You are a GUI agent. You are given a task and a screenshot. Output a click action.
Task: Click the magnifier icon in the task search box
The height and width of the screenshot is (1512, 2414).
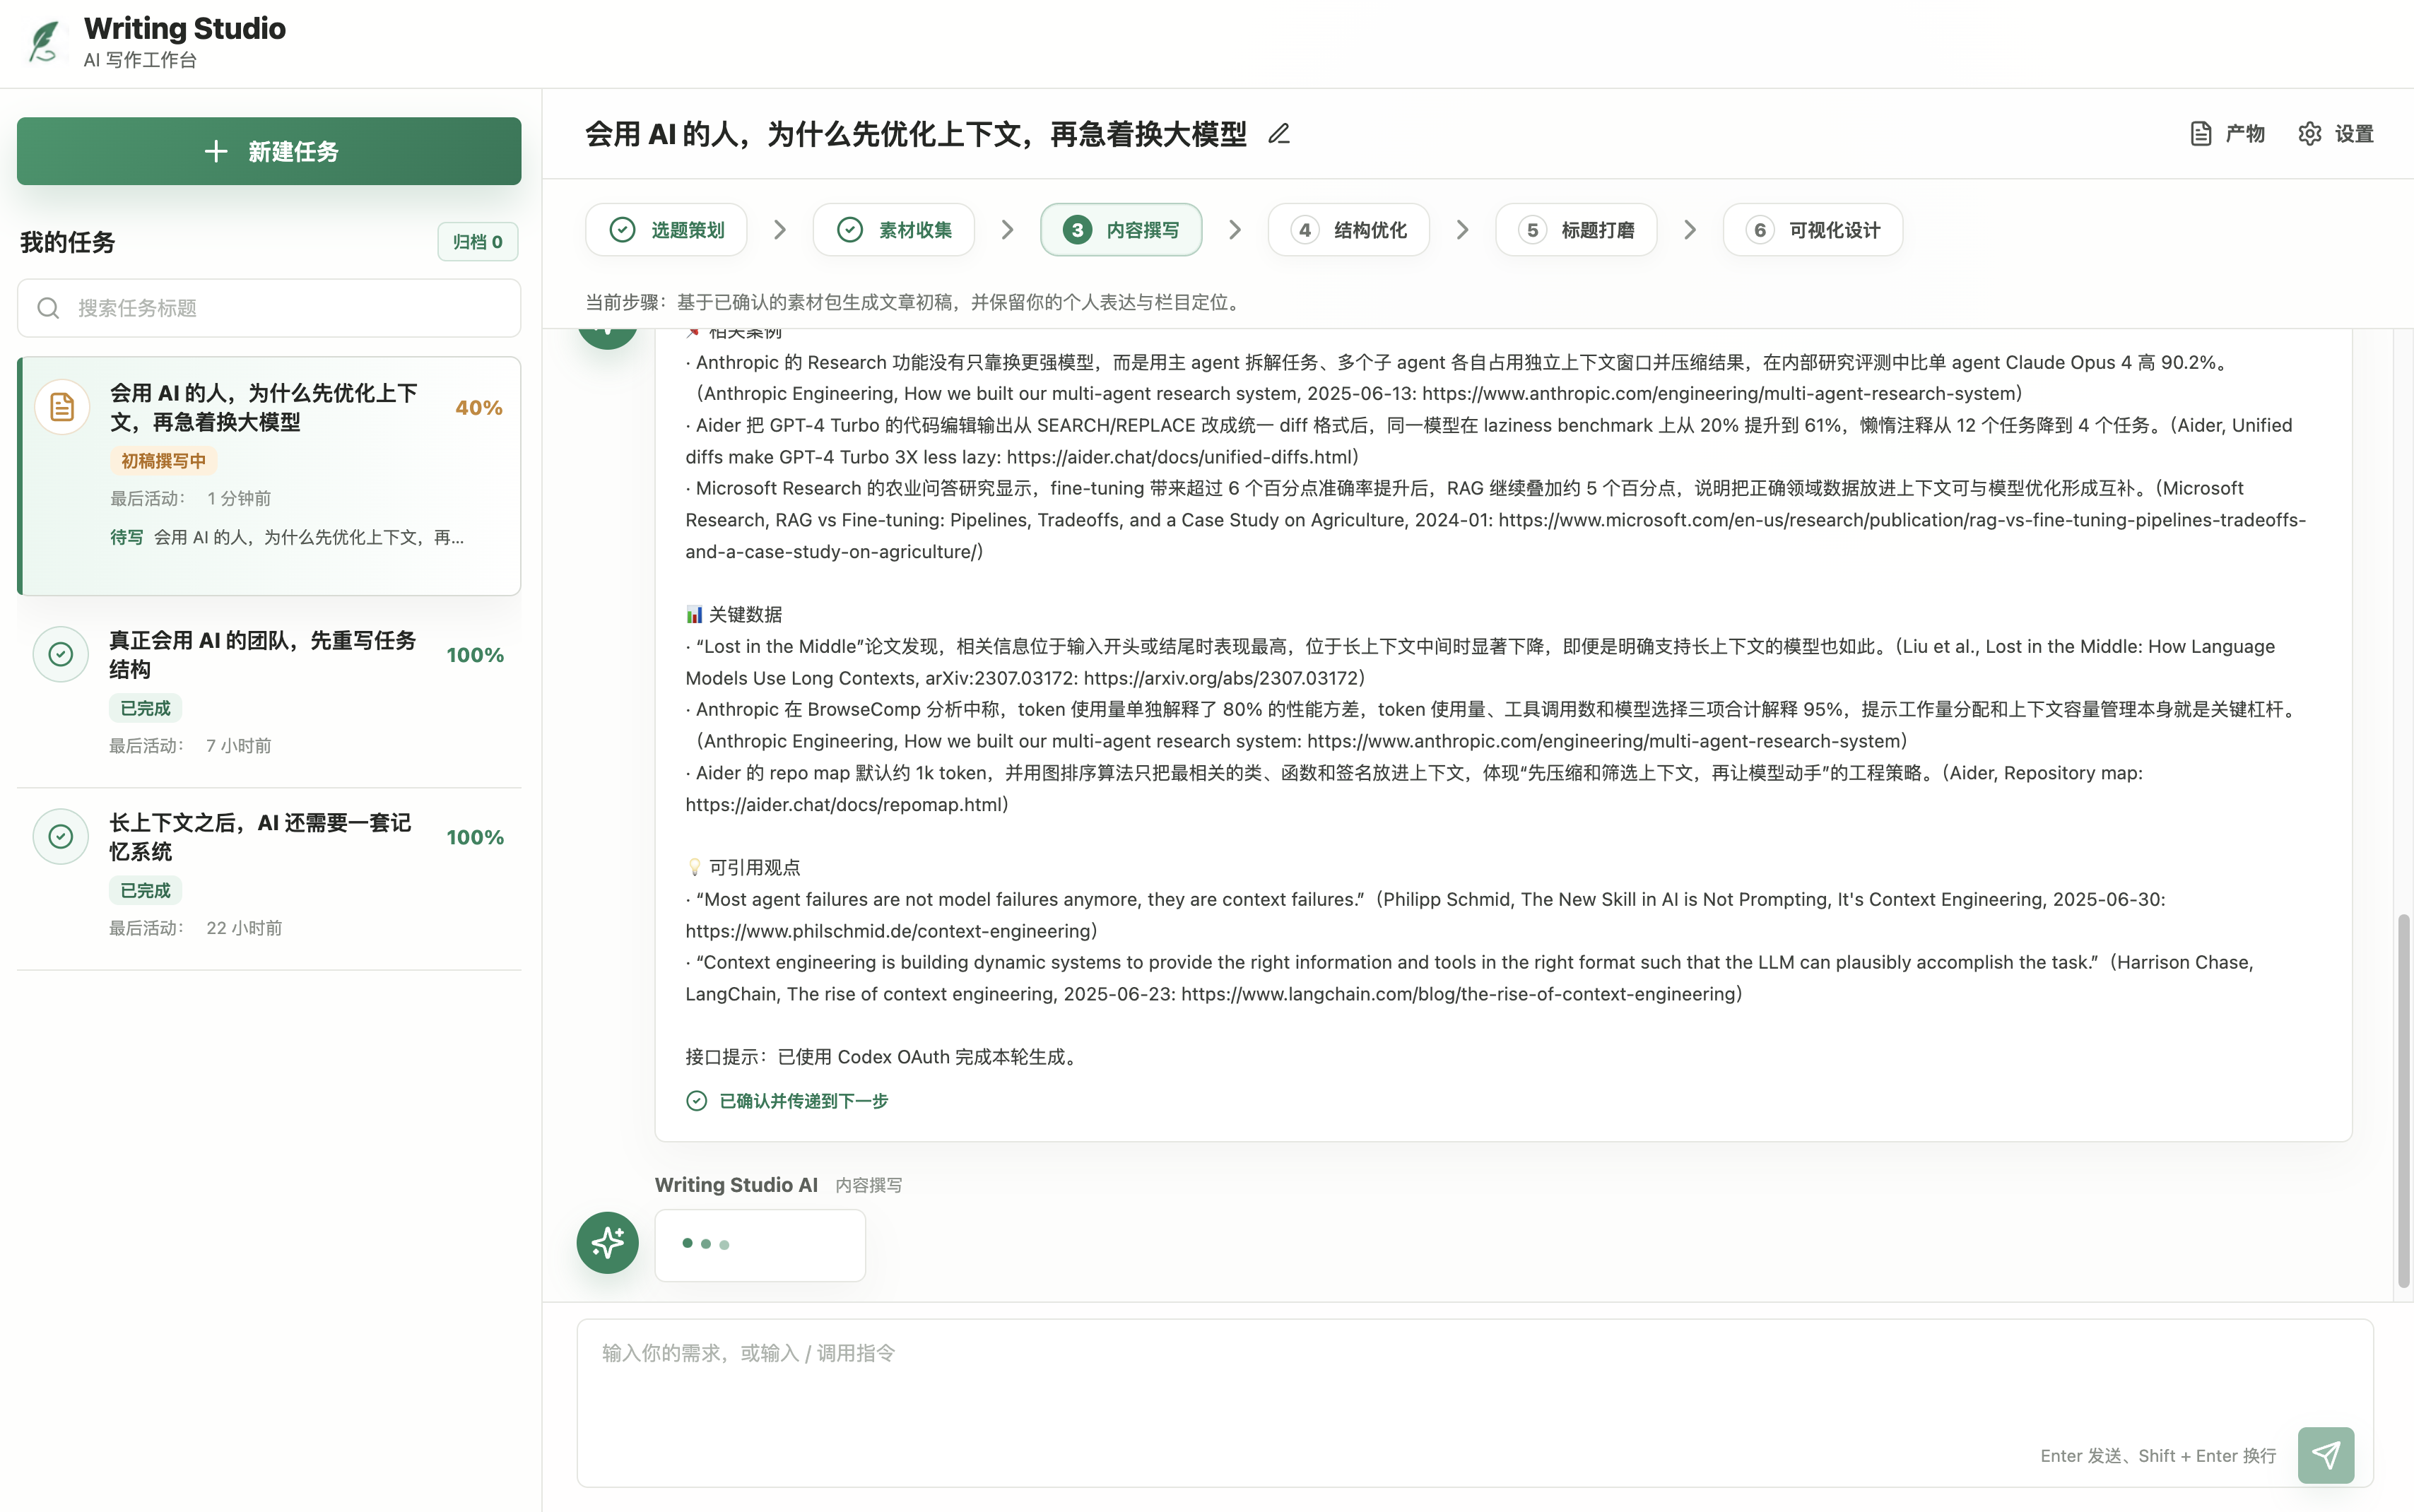(48, 308)
